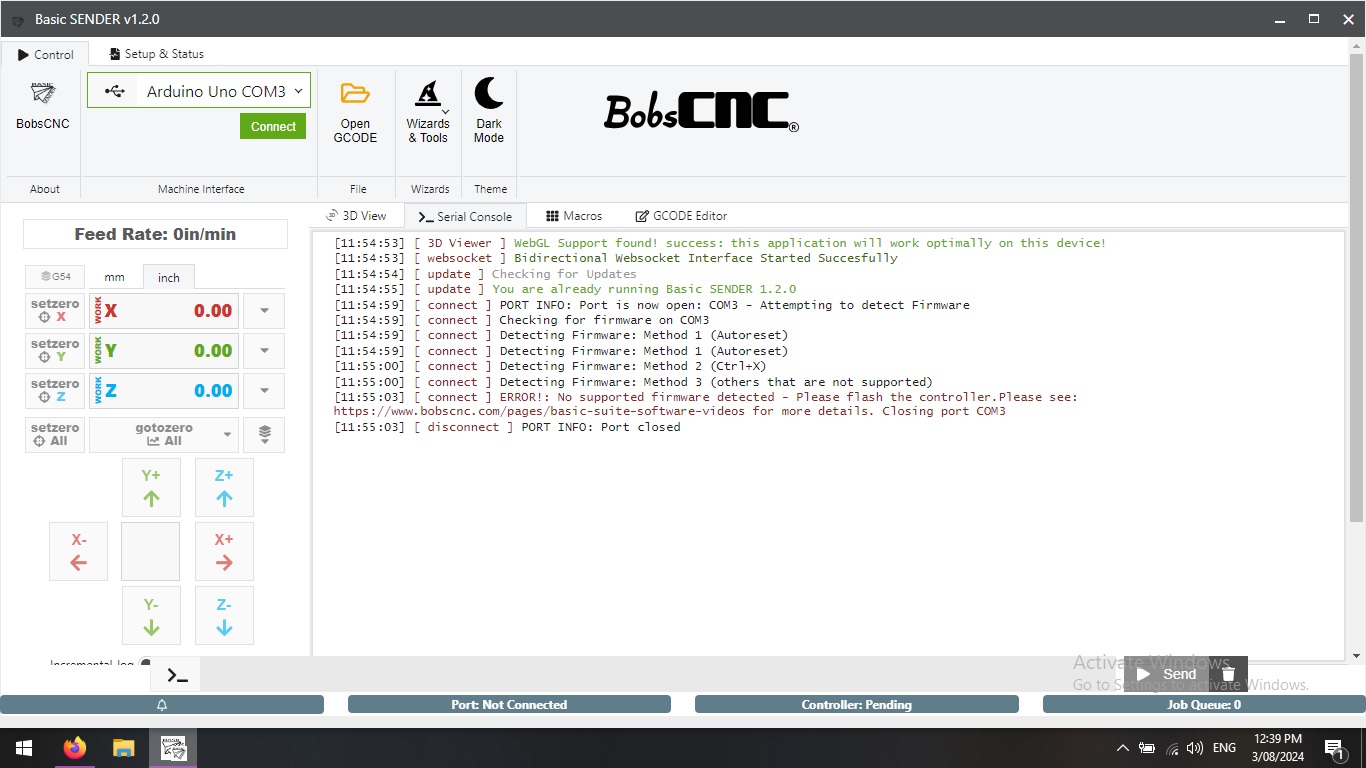This screenshot has width=1366, height=768.
Task: Select inch units toggle
Action: 169,277
